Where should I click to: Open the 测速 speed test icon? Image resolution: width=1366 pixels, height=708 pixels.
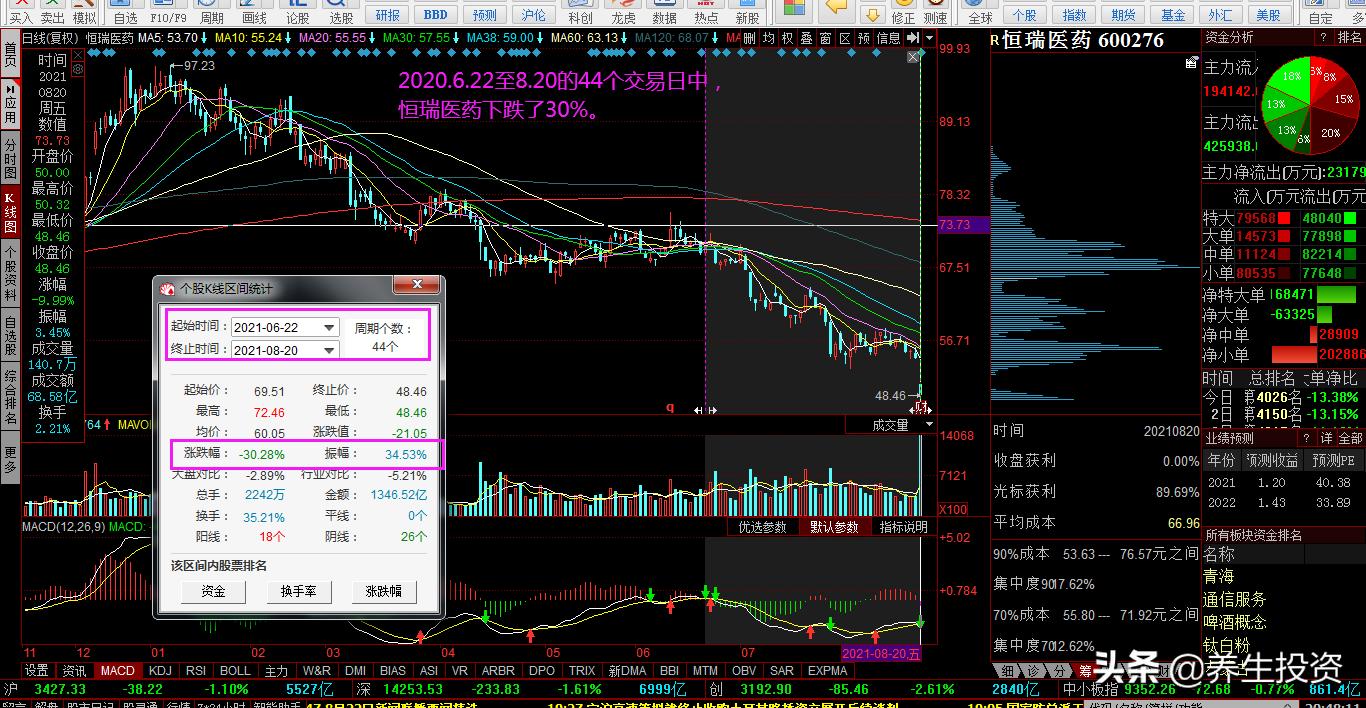(x=935, y=12)
